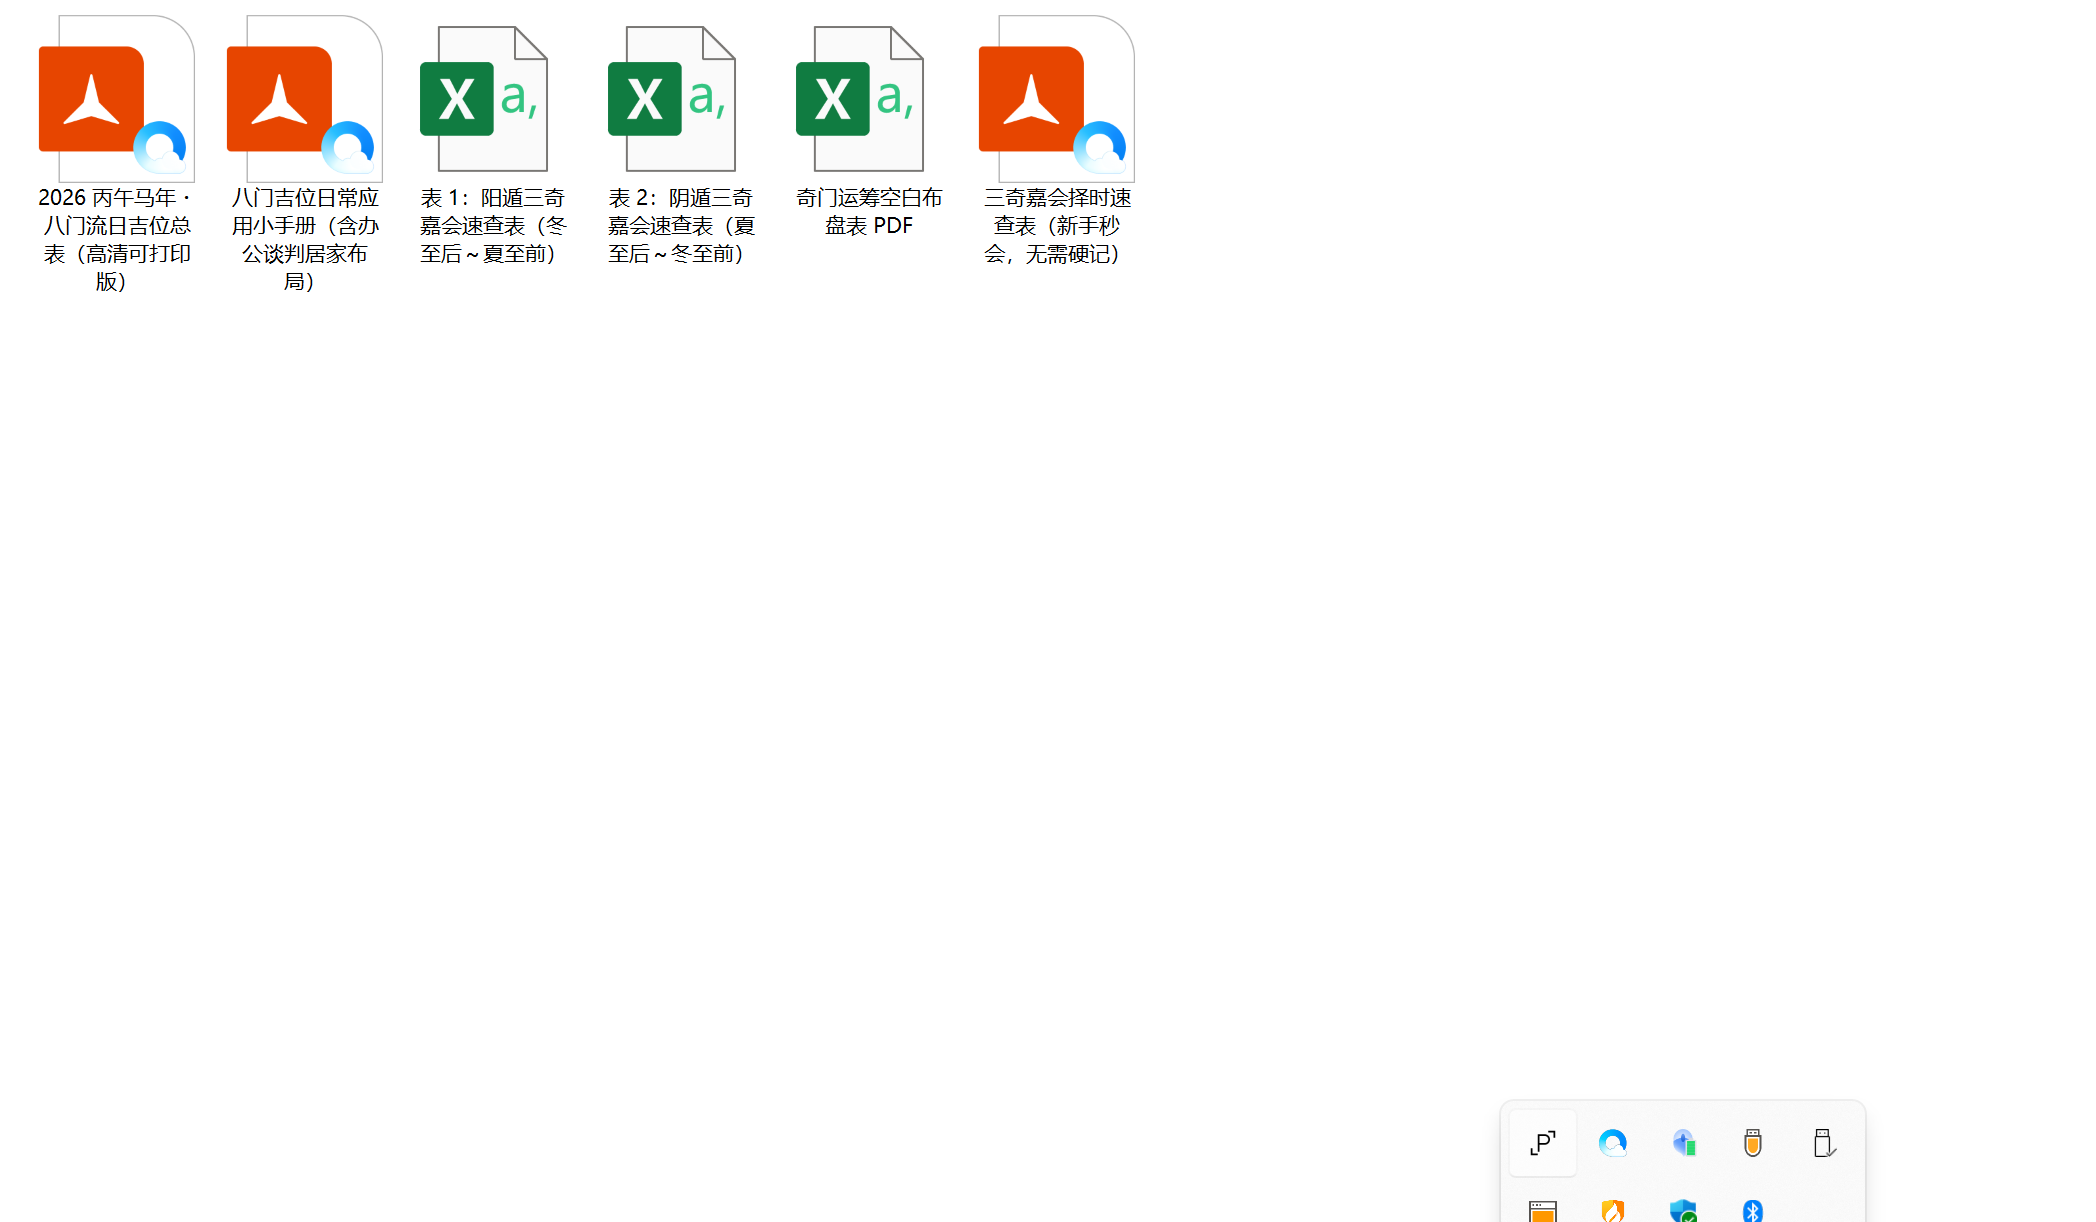Click the battery manager icon in the tray
Viewport: 2096px width, 1222px height.
tap(1683, 1143)
